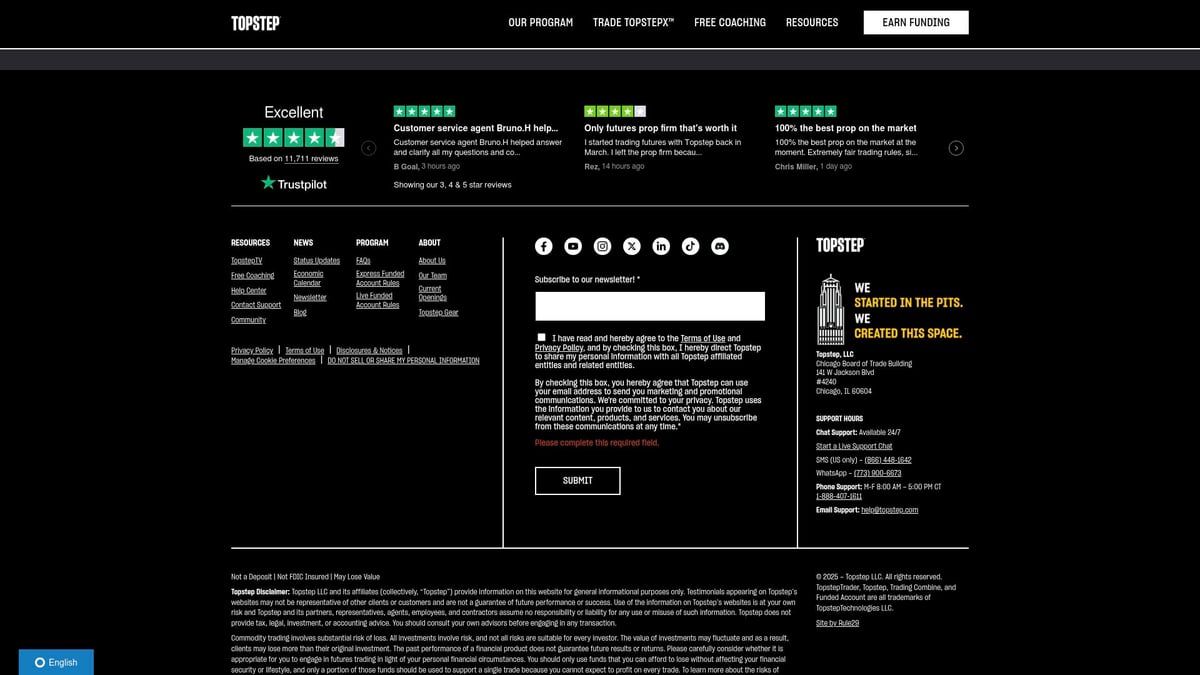The height and width of the screenshot is (675, 1200).
Task: Open Topstep's Facebook page
Action: tap(543, 246)
